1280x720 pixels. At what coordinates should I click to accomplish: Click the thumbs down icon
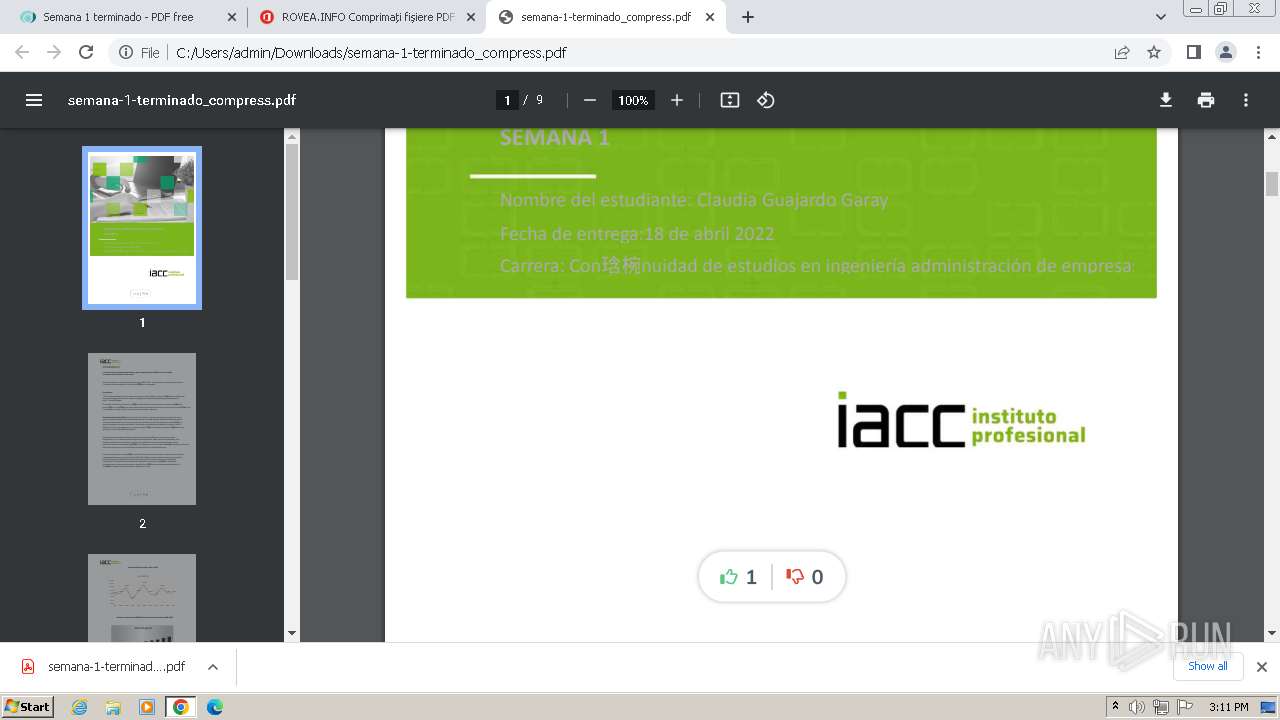pos(795,577)
